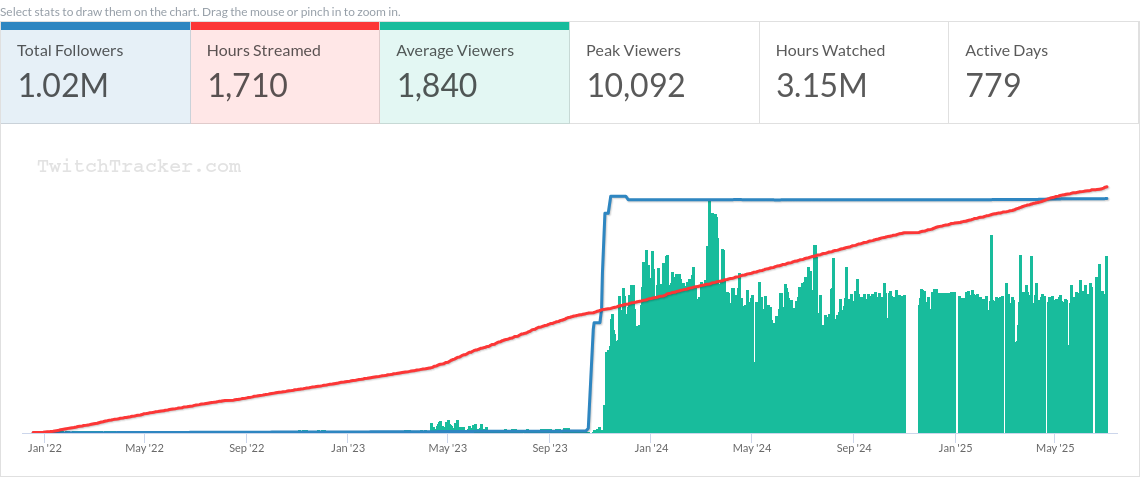1140x477 pixels.
Task: Click the Jan '23 axis label
Action: (x=348, y=449)
